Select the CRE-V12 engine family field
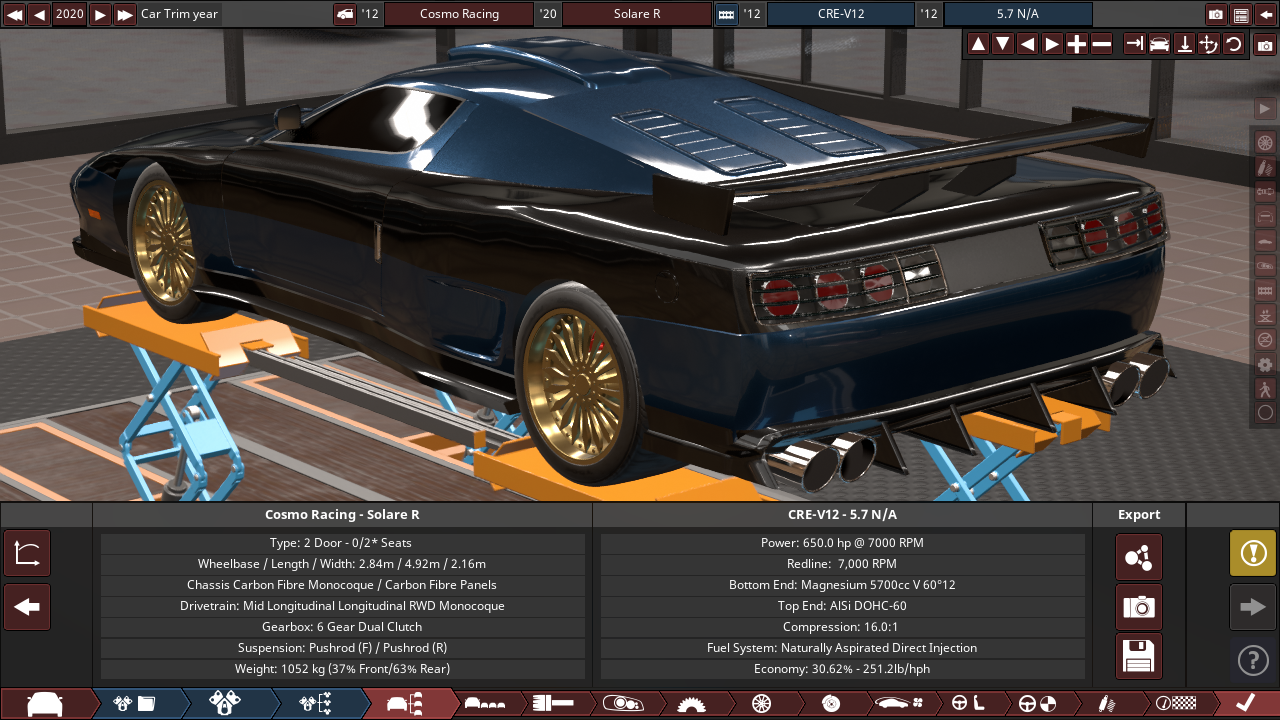 coord(841,14)
